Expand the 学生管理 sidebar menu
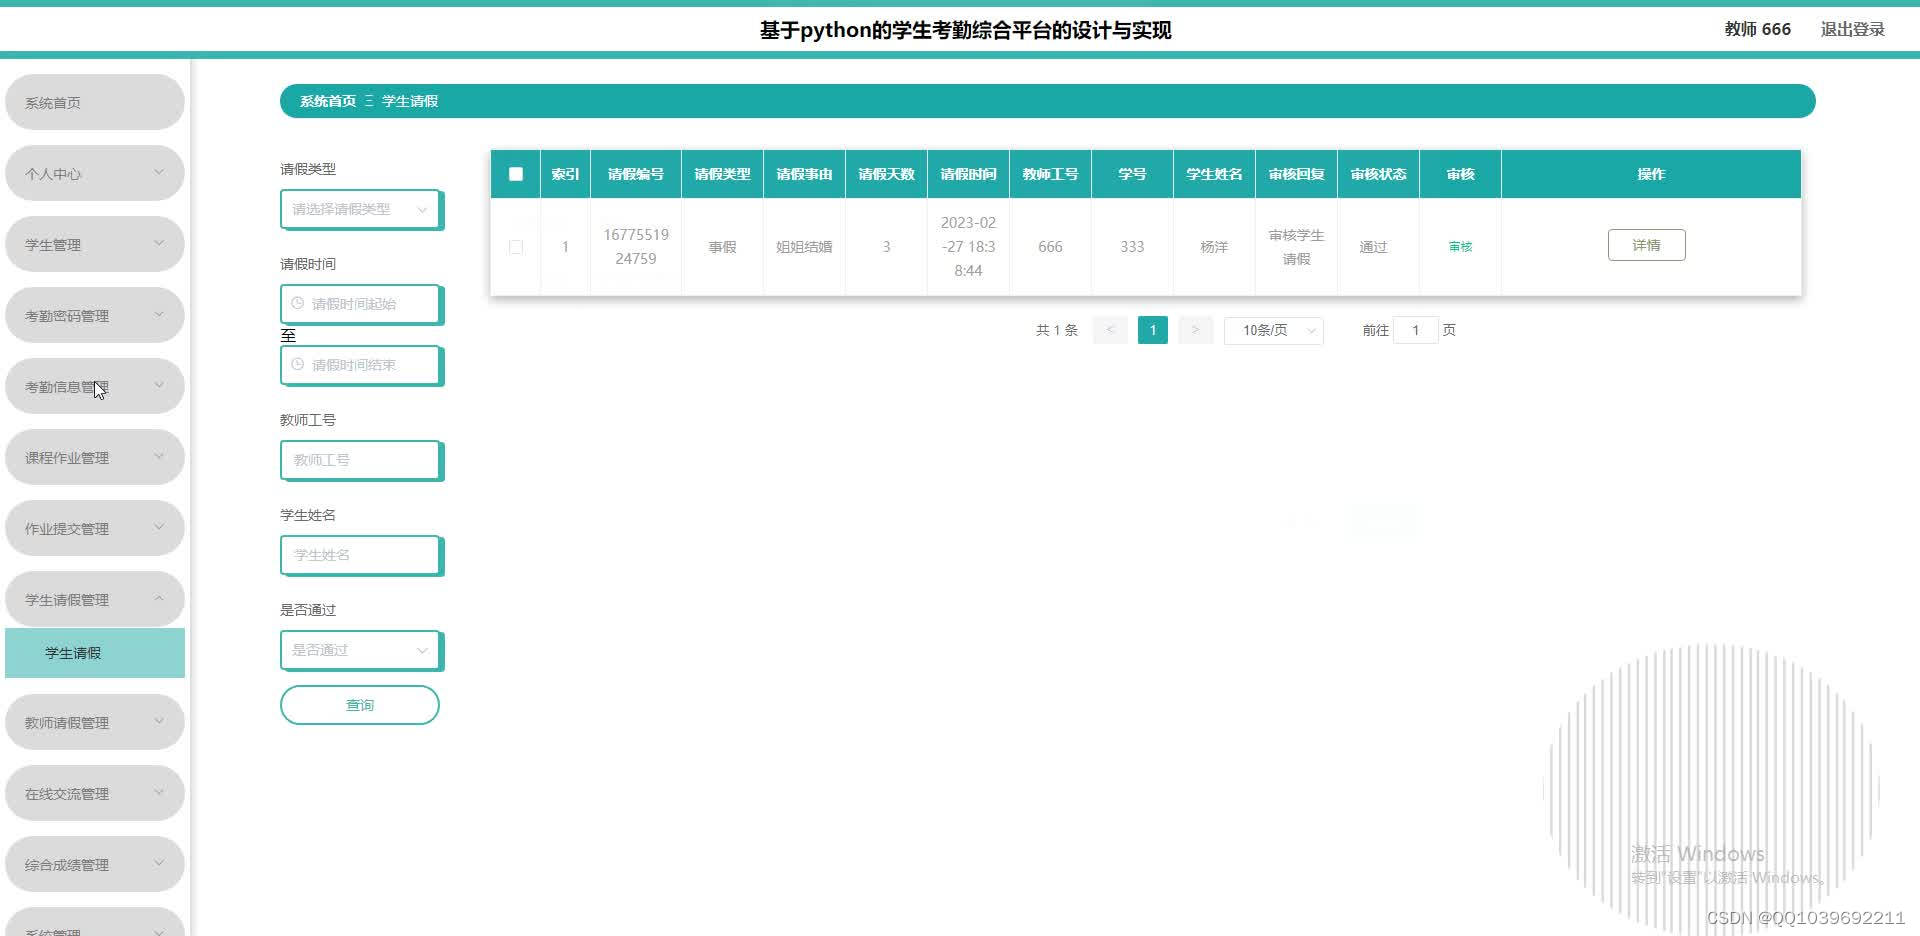The height and width of the screenshot is (936, 1920). click(95, 244)
